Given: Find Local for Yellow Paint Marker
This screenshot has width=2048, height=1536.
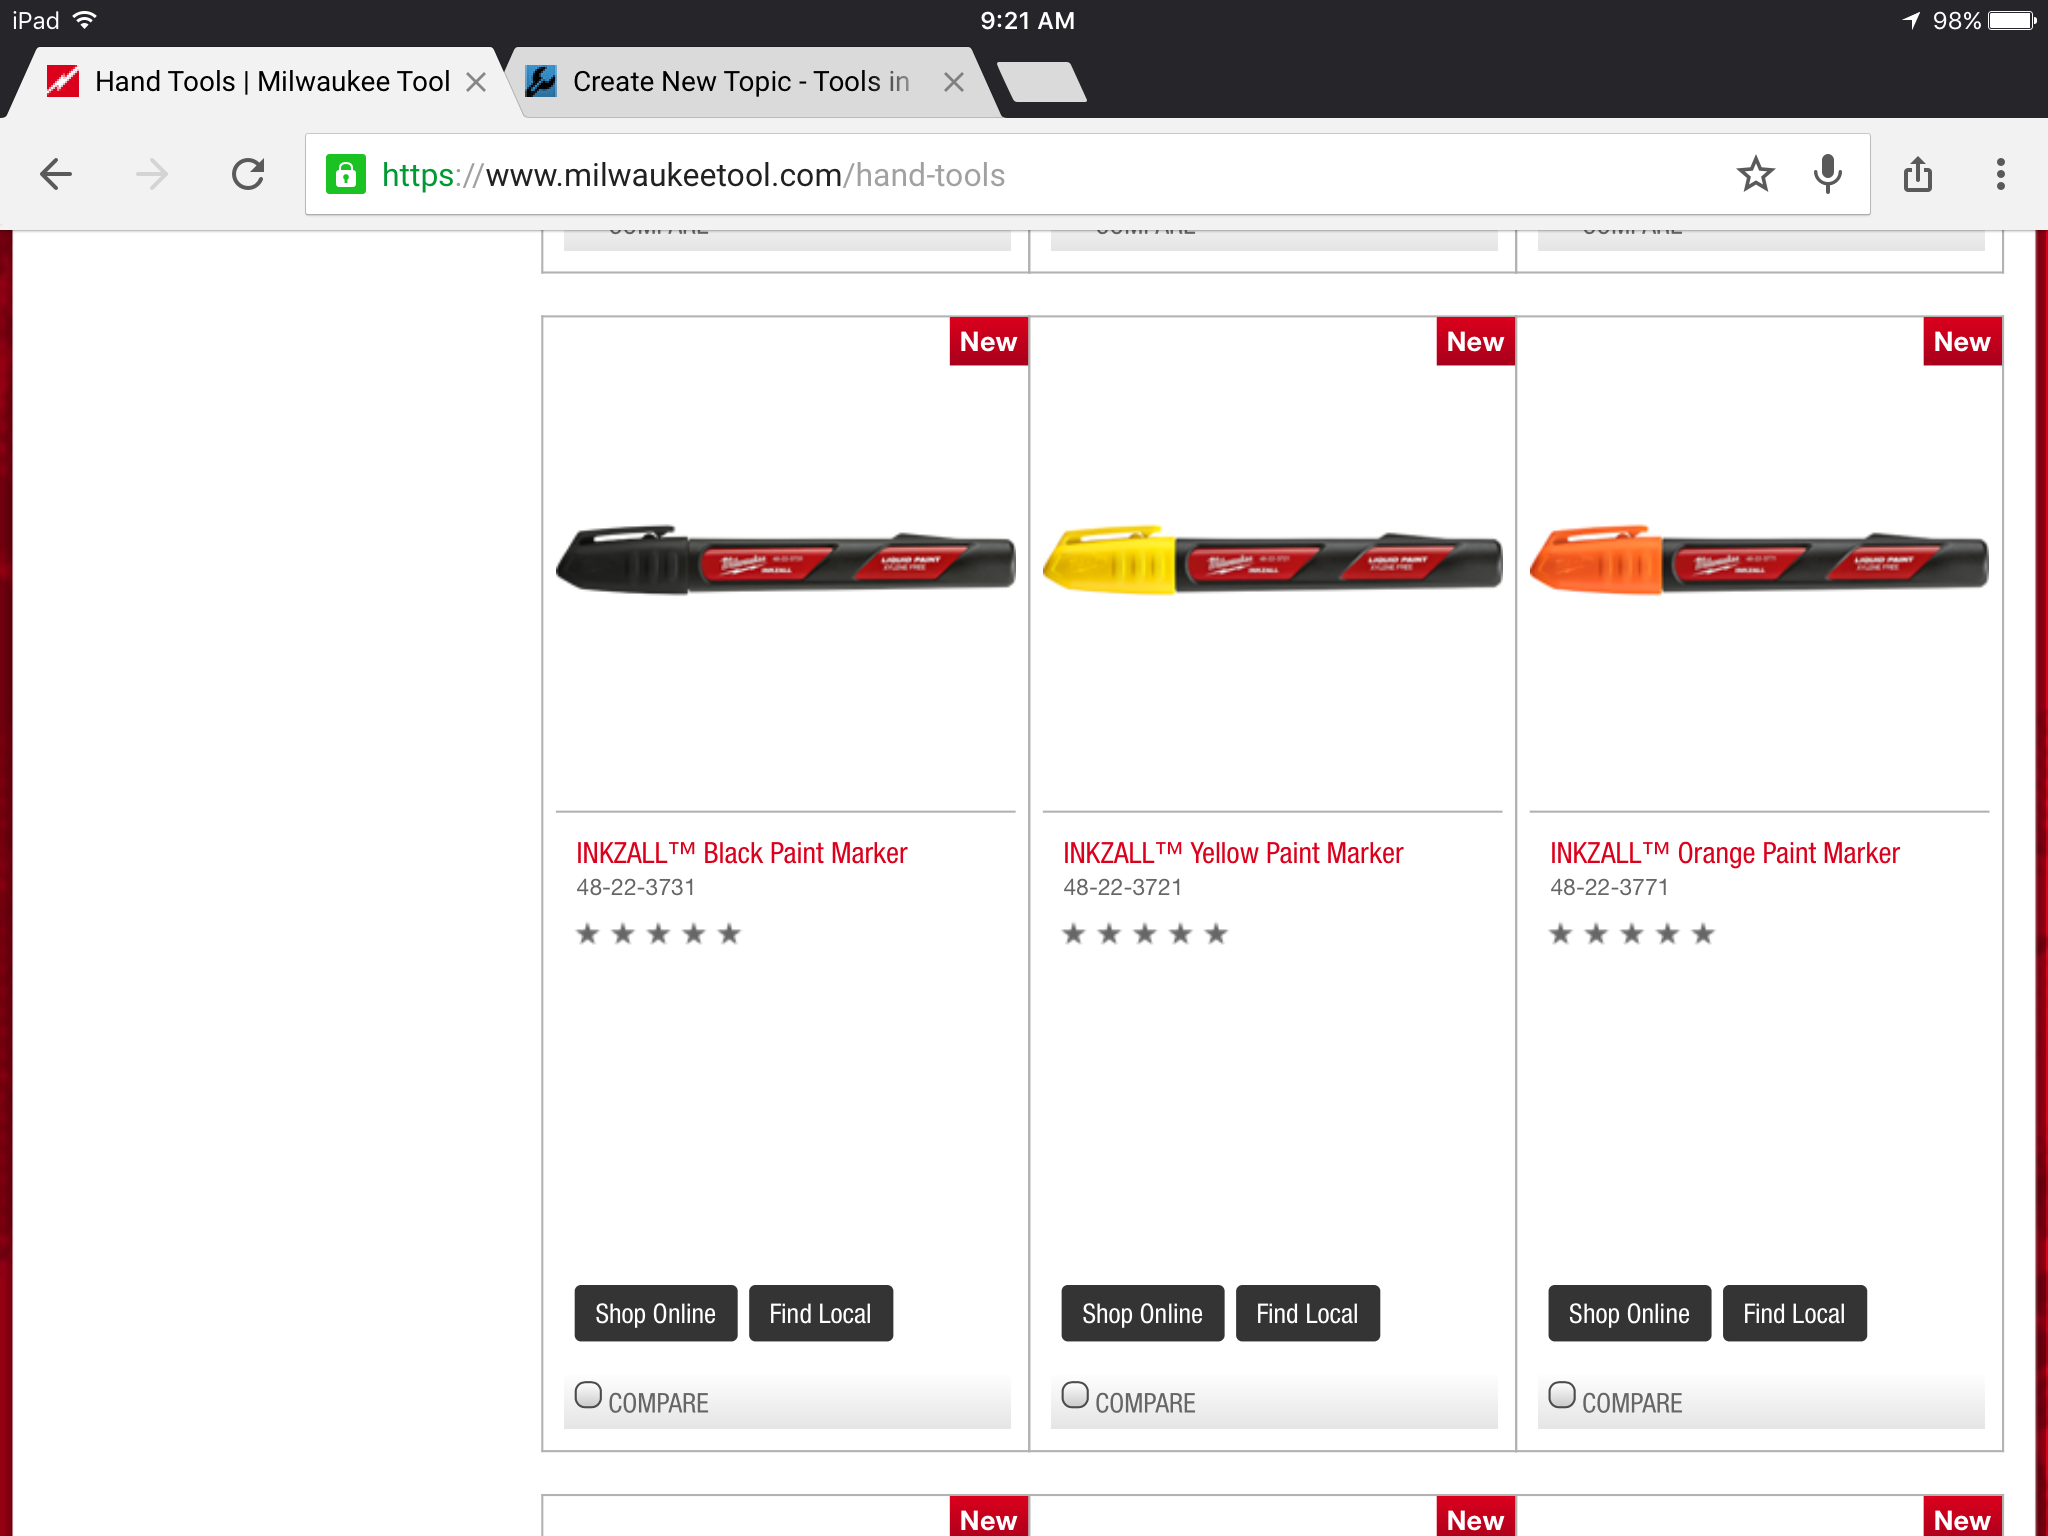Looking at the screenshot, I should point(1307,1313).
